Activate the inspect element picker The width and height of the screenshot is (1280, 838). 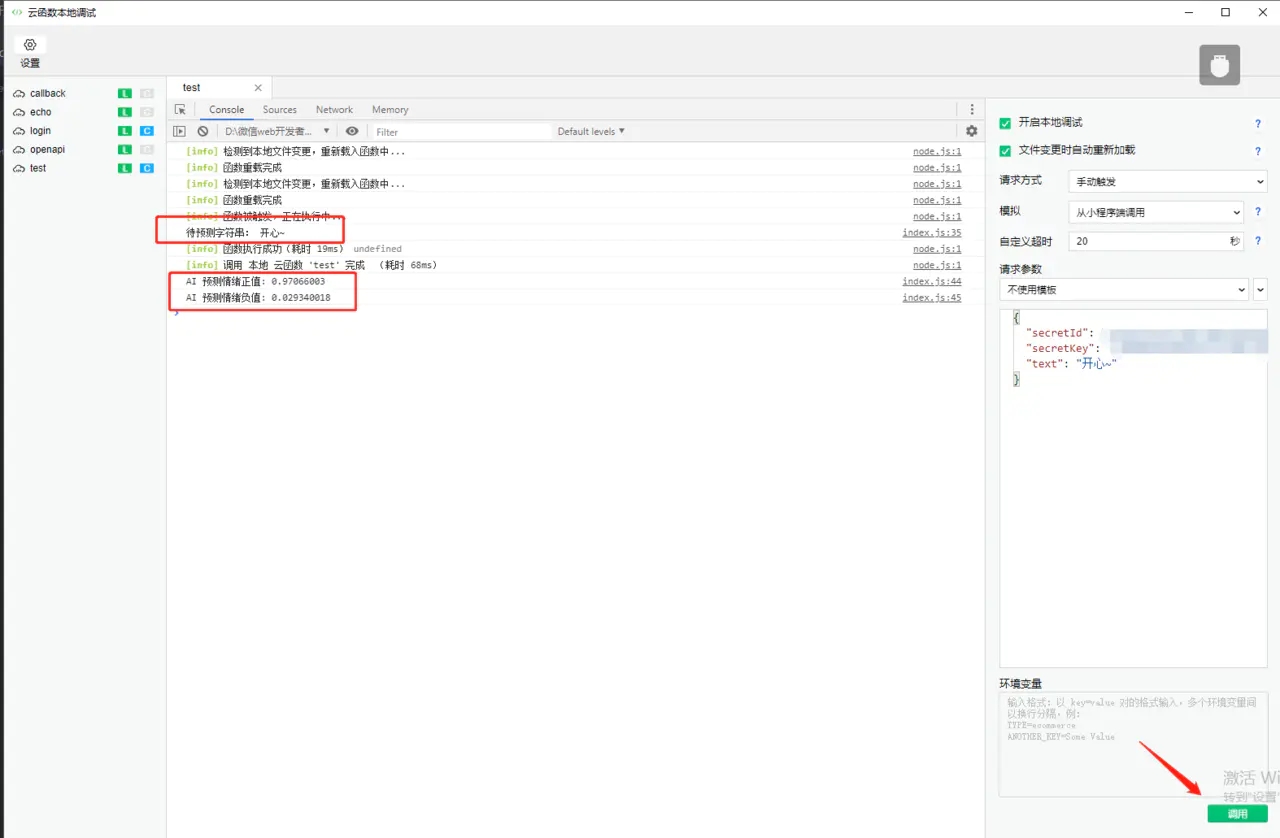coord(180,110)
